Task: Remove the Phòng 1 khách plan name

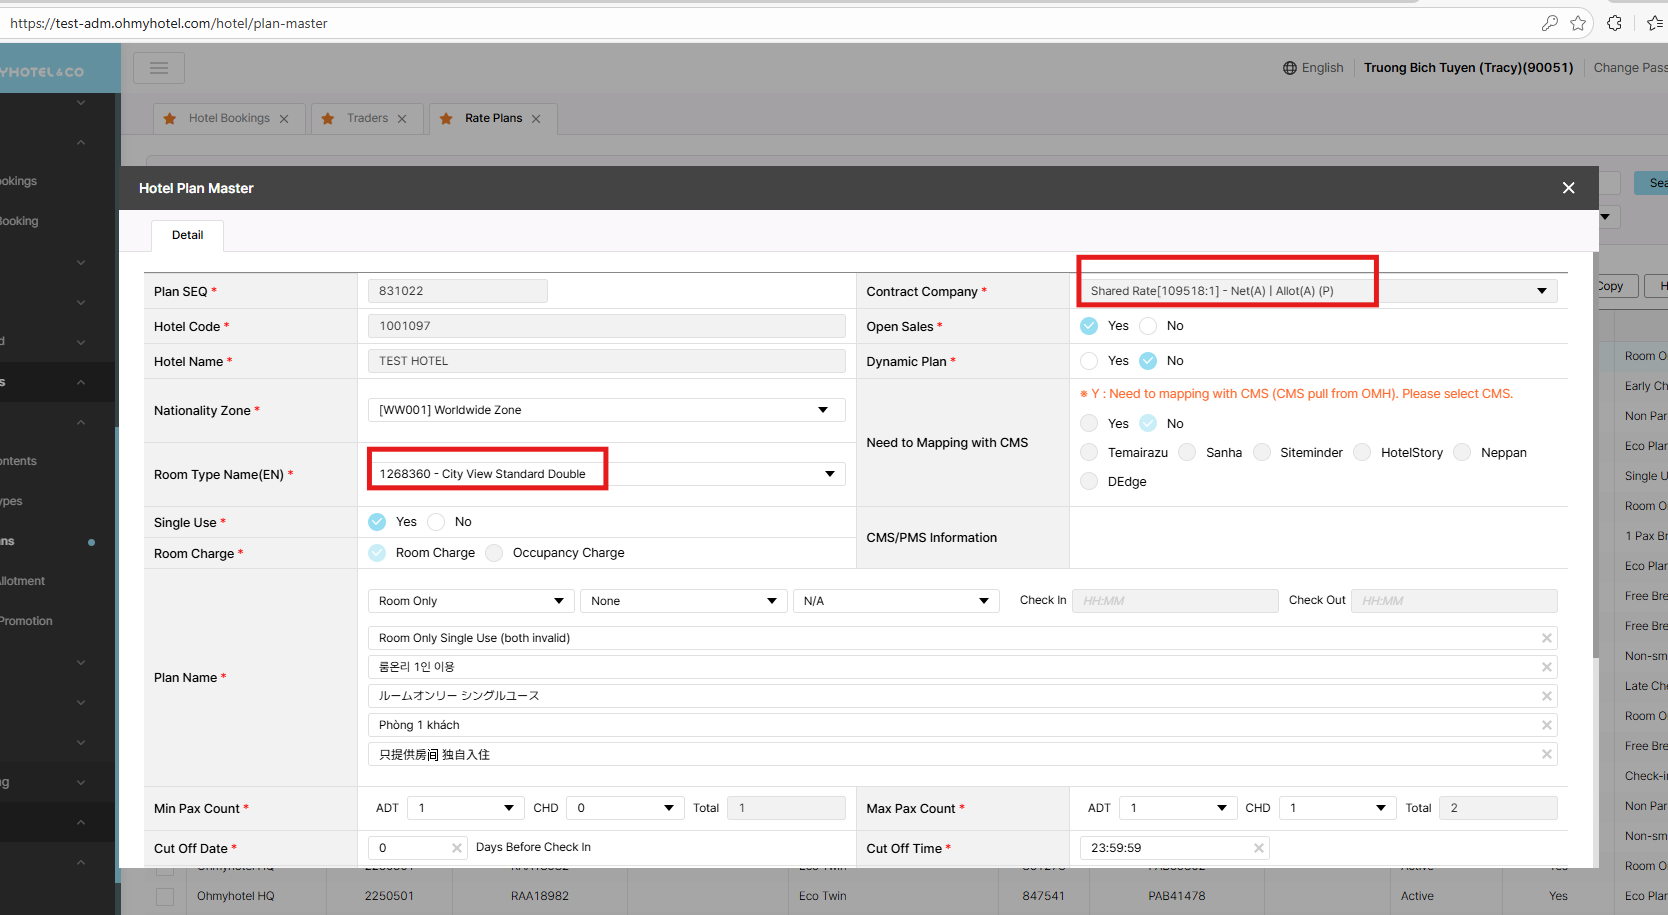Action: (1546, 725)
